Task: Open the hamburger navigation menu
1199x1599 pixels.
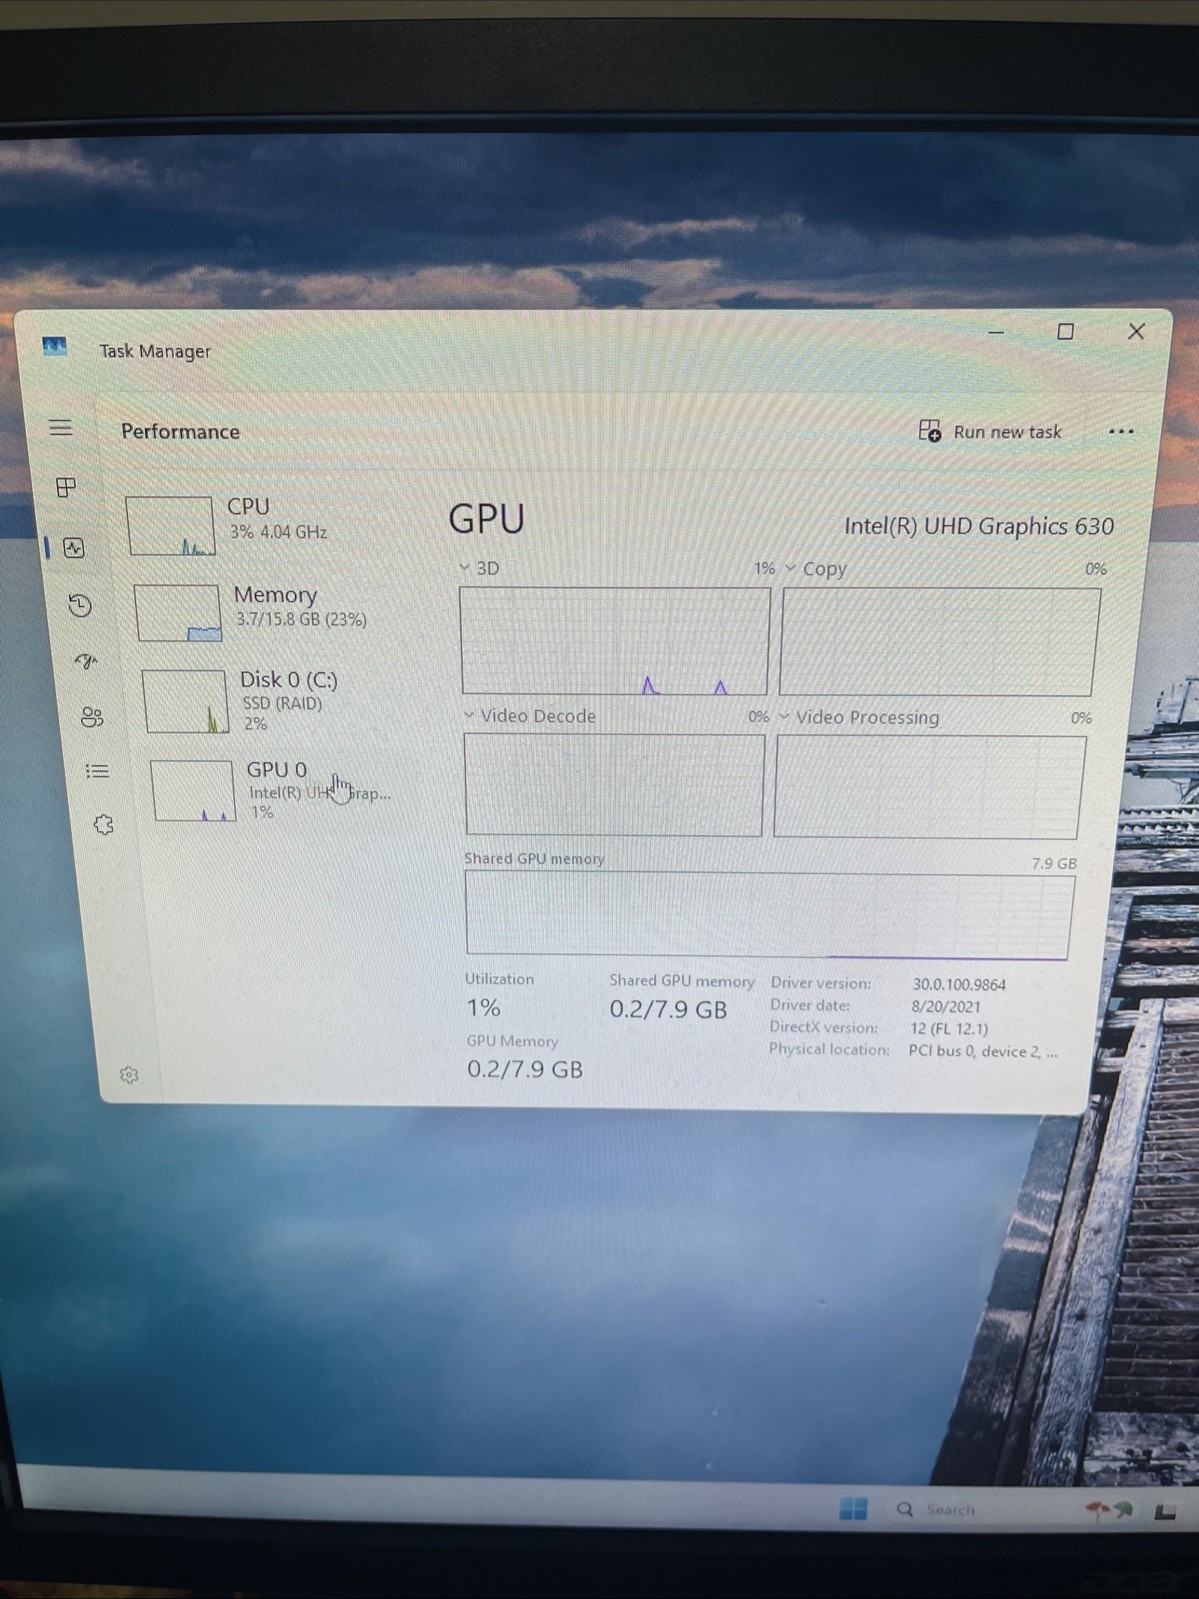Action: [61, 428]
